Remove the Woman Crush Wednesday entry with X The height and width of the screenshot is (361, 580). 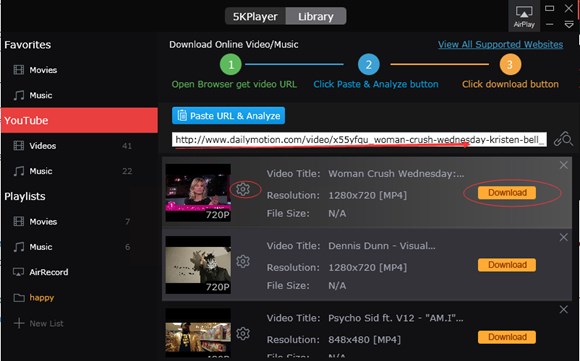coord(563,165)
